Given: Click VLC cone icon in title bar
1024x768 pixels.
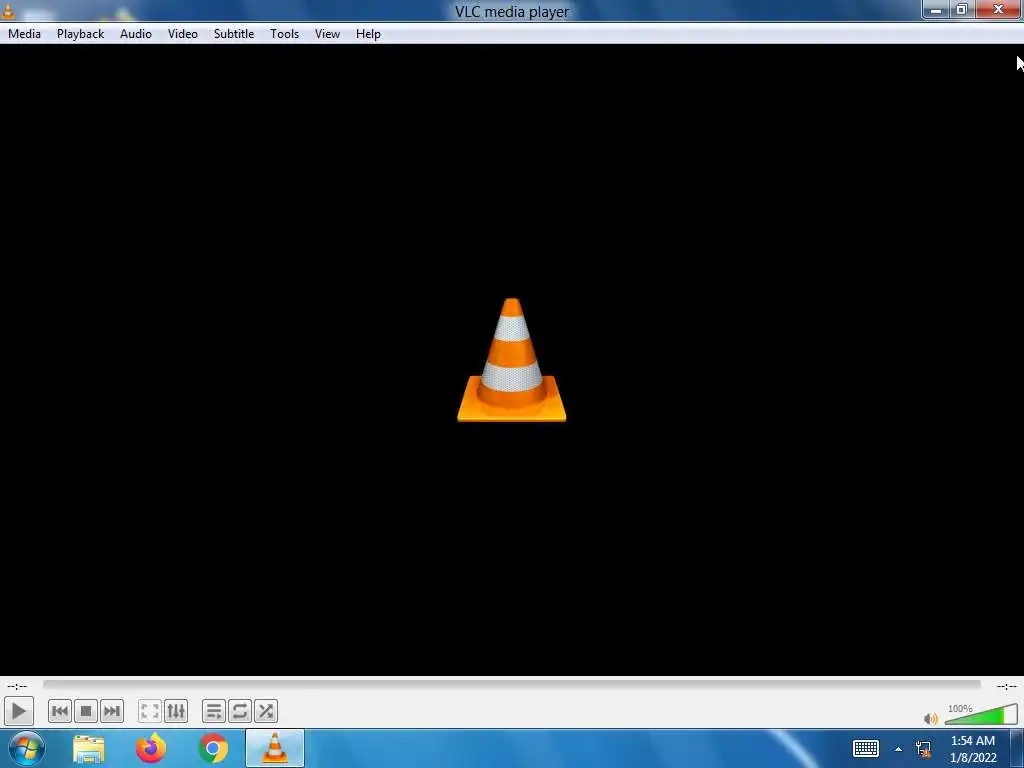Looking at the screenshot, I should click(8, 10).
